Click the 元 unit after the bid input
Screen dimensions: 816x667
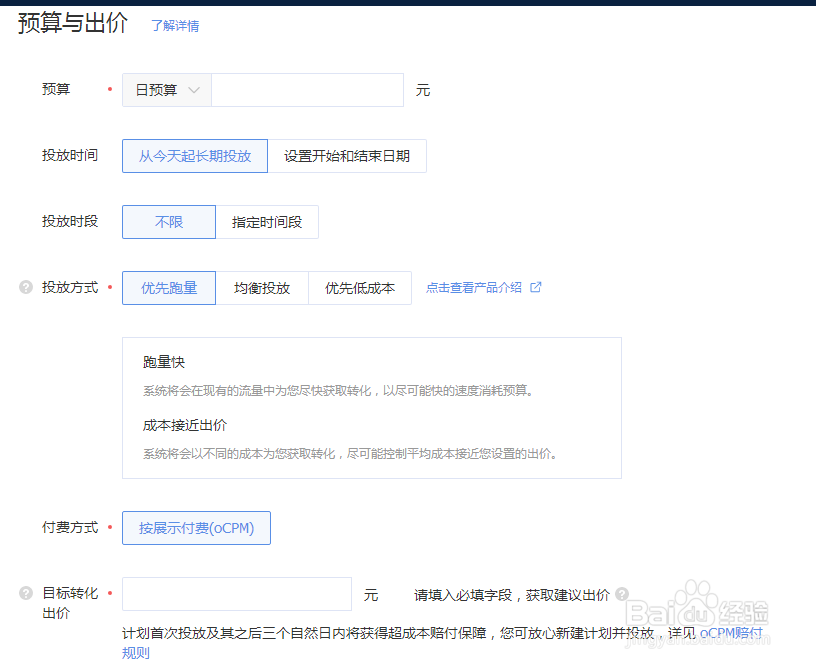click(x=371, y=595)
